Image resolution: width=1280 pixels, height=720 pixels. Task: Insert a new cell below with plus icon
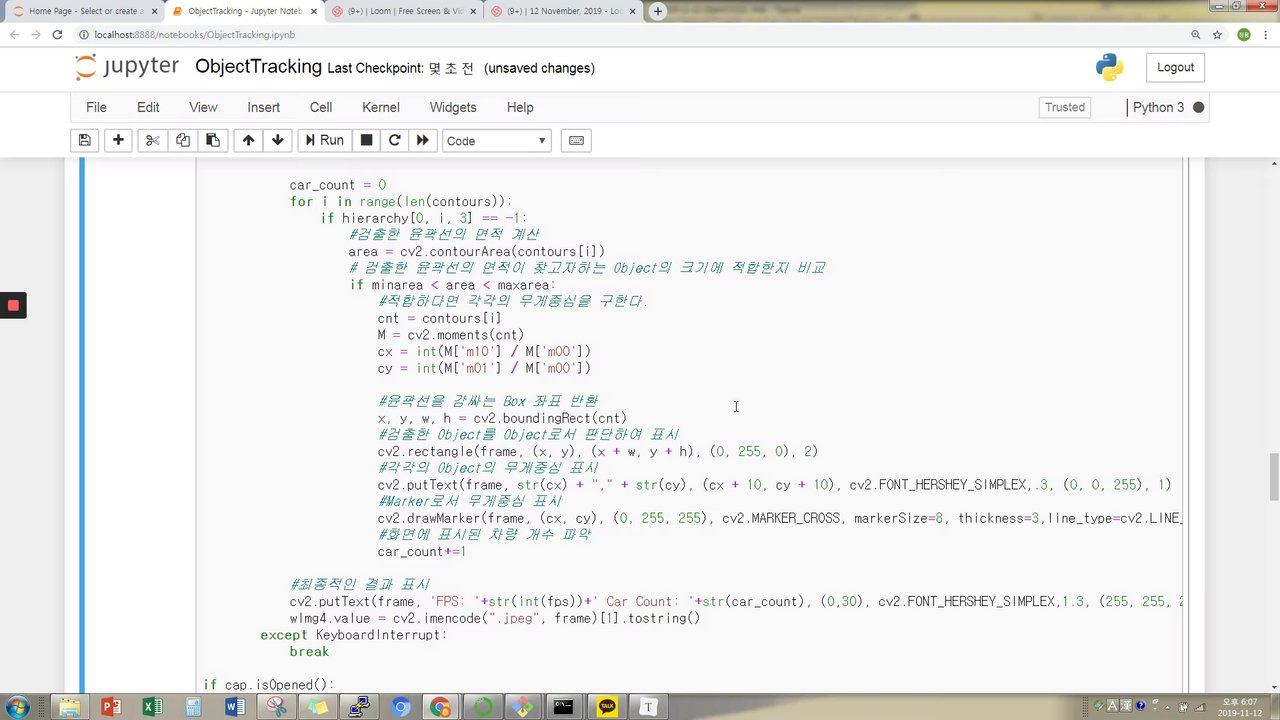click(x=118, y=141)
